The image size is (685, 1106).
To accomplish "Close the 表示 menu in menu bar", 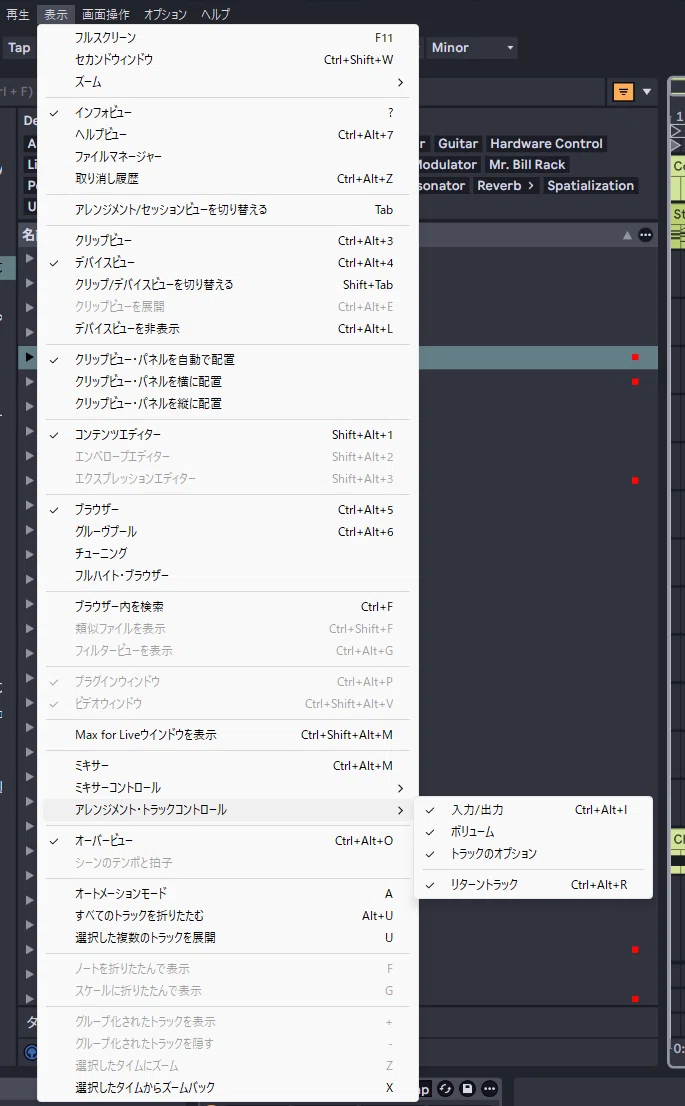I will pos(56,14).
